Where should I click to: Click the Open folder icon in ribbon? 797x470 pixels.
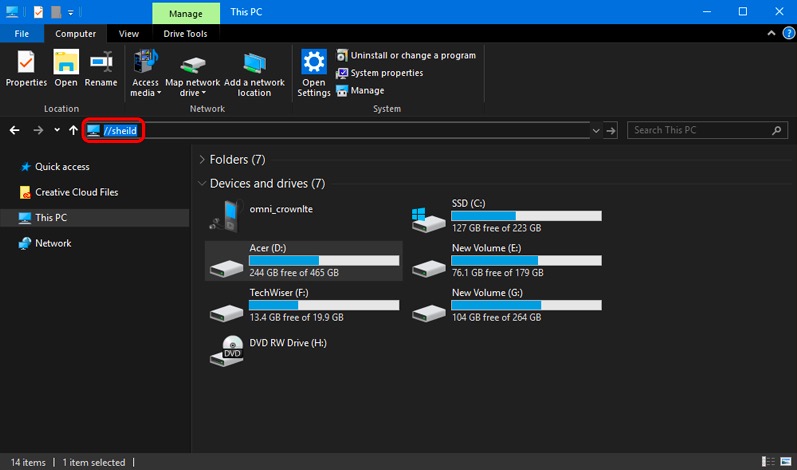pyautogui.click(x=66, y=69)
